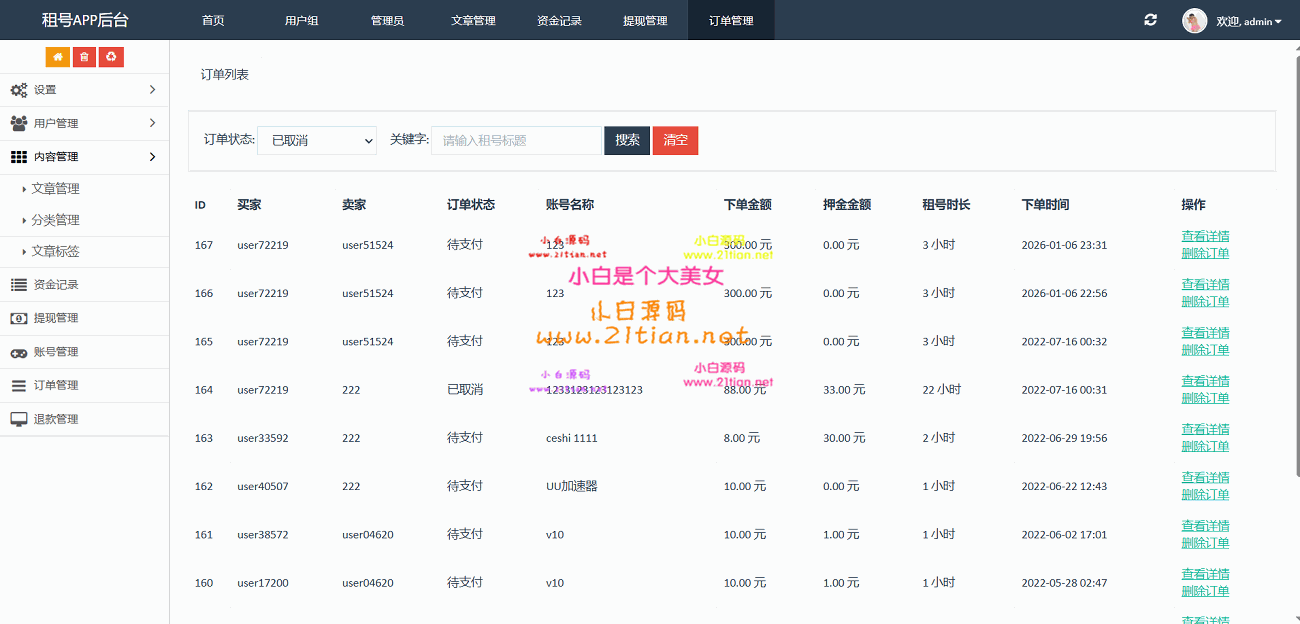Screen dimensions: 1300x624
Task: Delete order 163
Action: click(1205, 446)
